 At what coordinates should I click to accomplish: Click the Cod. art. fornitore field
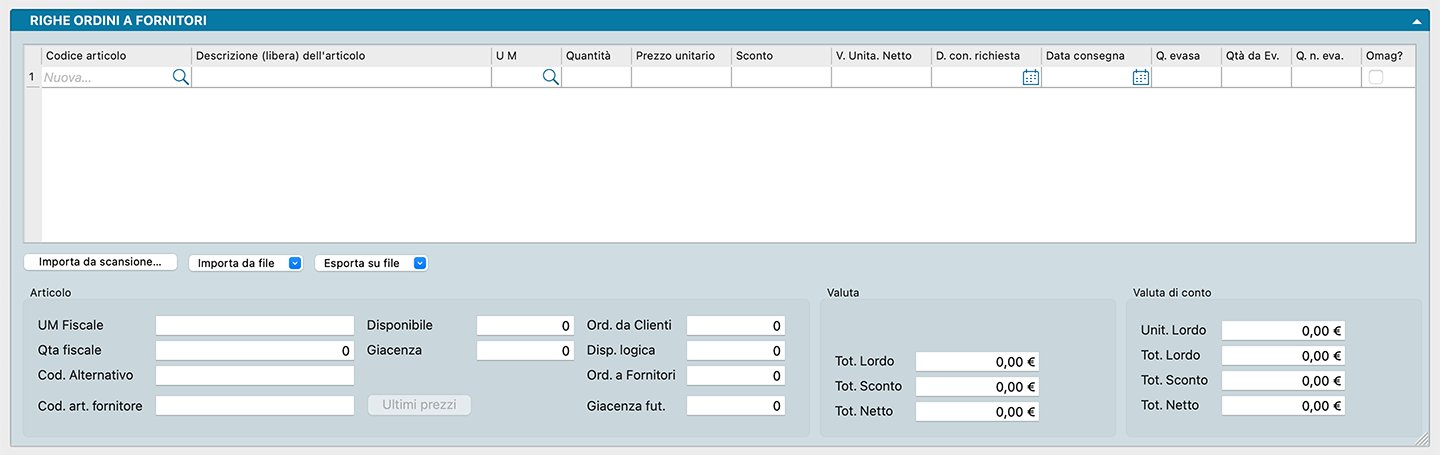(254, 405)
